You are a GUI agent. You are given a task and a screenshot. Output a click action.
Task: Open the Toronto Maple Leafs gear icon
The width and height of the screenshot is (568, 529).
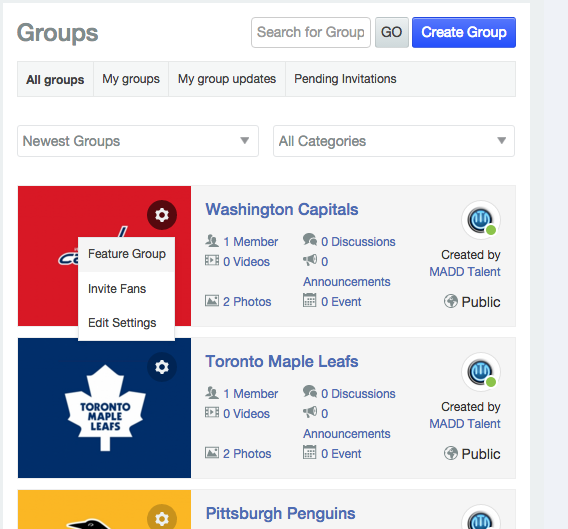point(162,367)
